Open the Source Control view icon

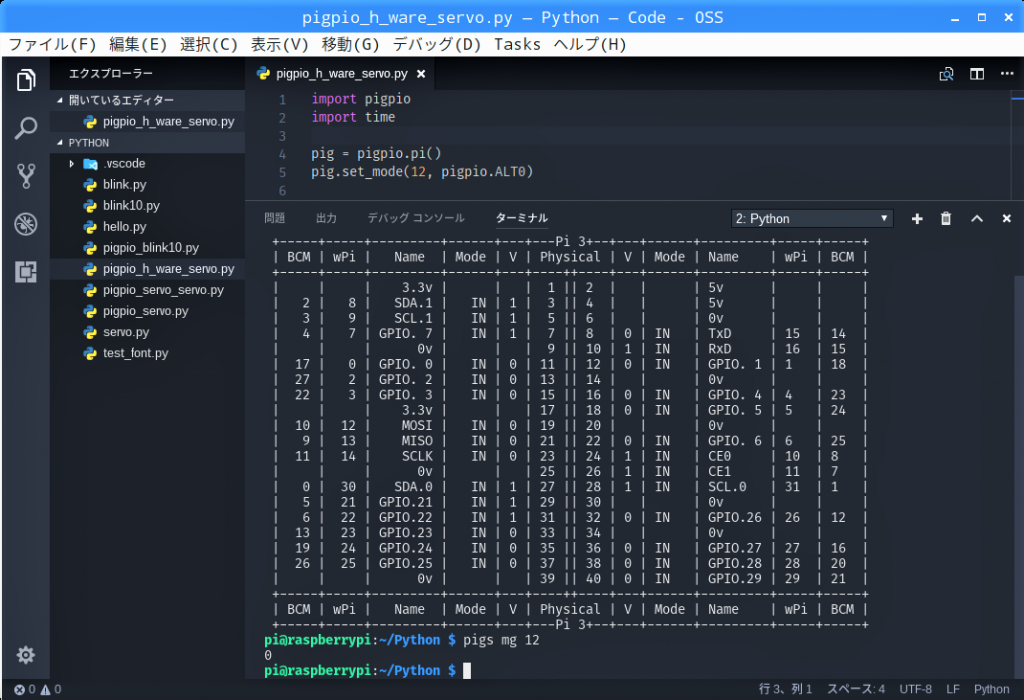click(26, 176)
